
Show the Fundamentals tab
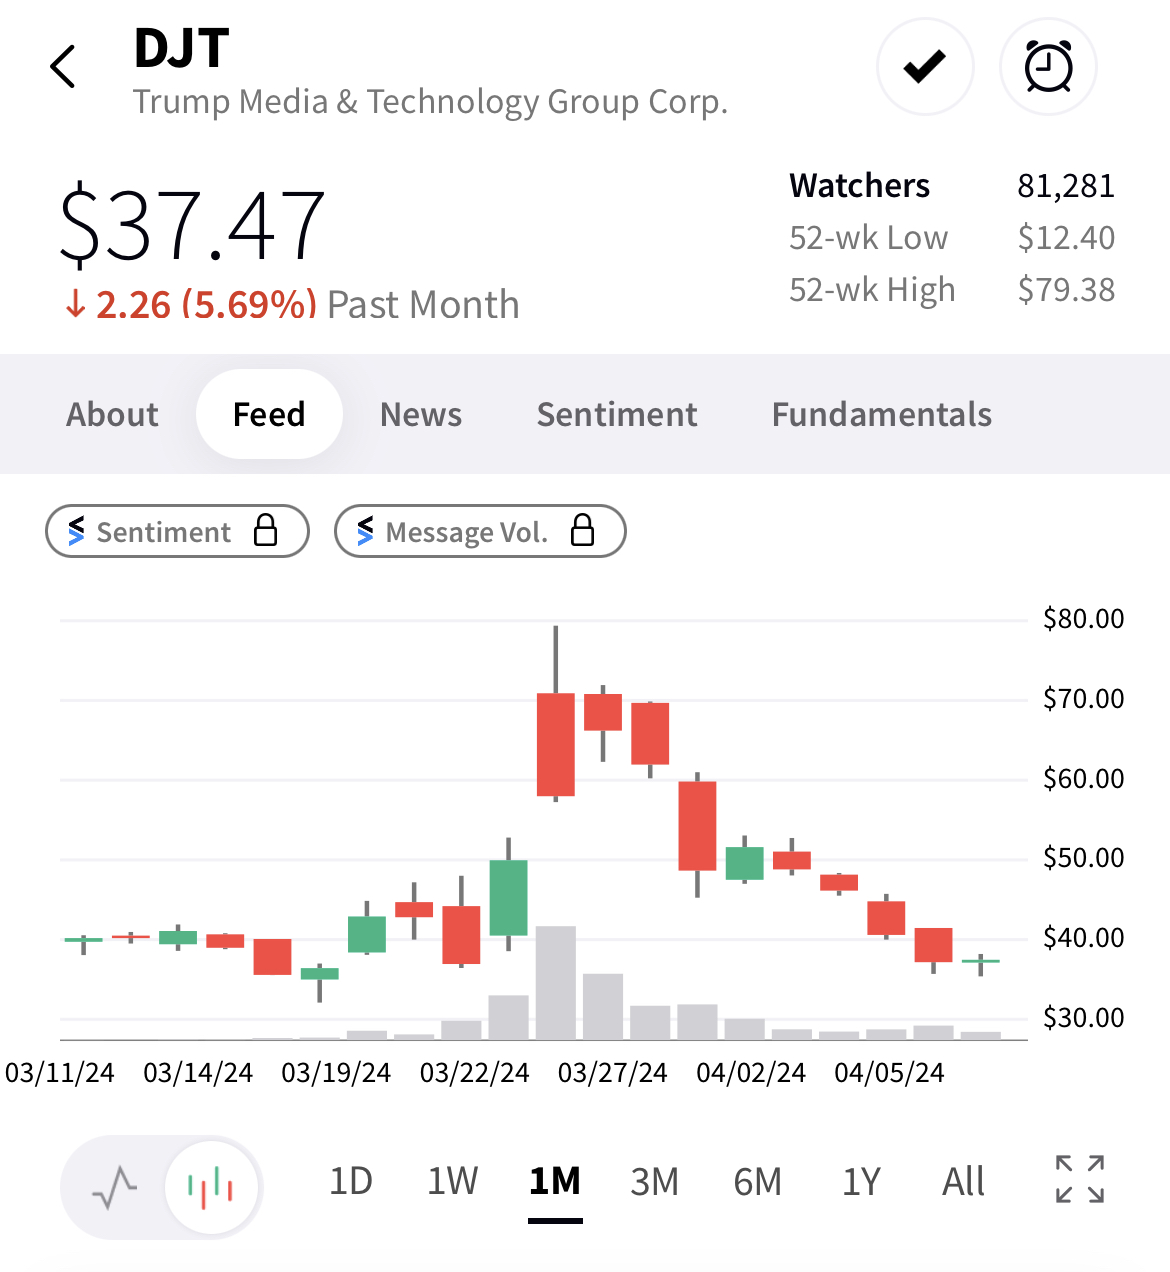881,414
